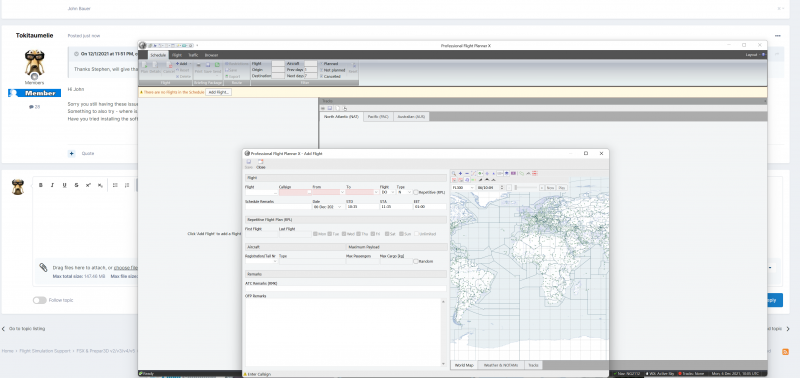Open the From airport dropdown
This screenshot has width=800, height=378.
coord(342,192)
